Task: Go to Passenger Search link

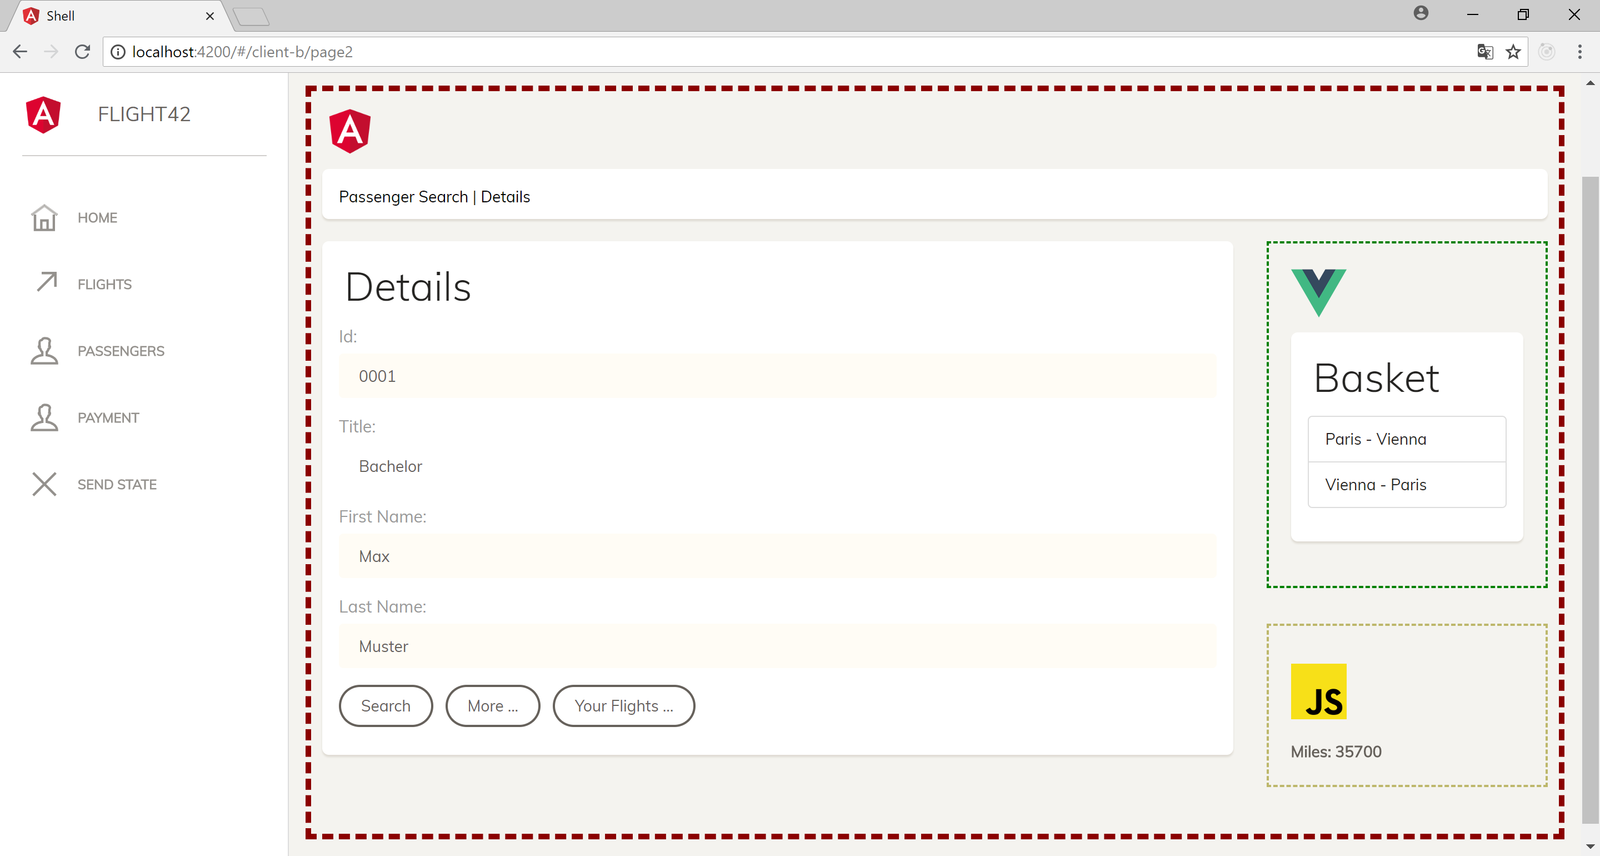Action: 403,197
